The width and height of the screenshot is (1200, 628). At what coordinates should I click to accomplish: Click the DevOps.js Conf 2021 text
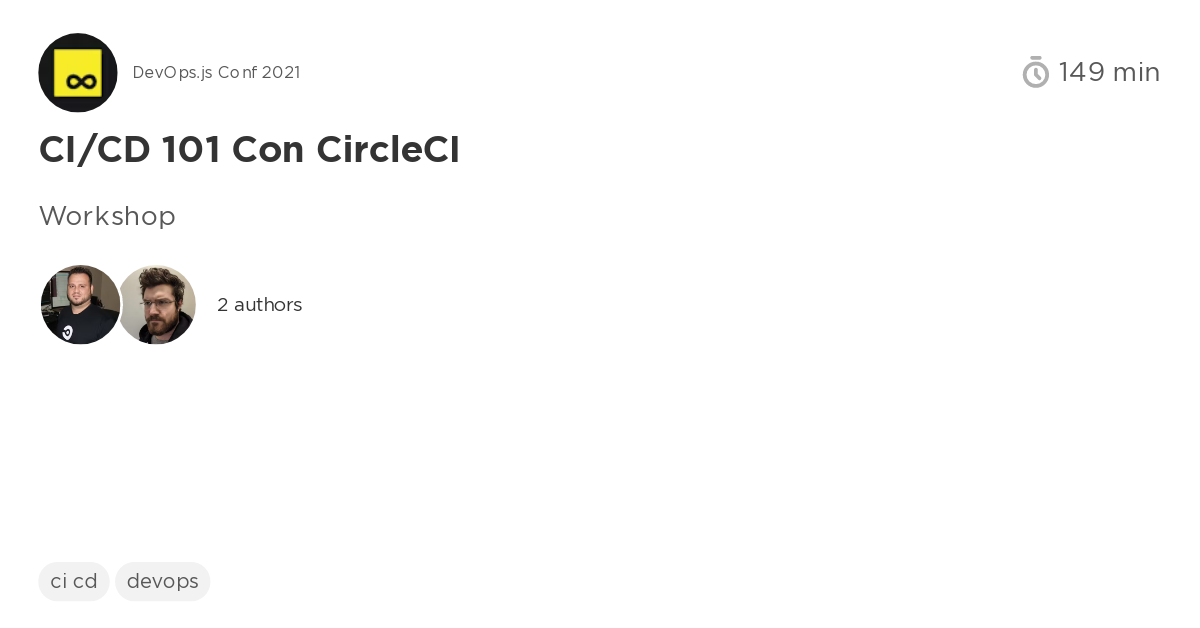point(216,72)
